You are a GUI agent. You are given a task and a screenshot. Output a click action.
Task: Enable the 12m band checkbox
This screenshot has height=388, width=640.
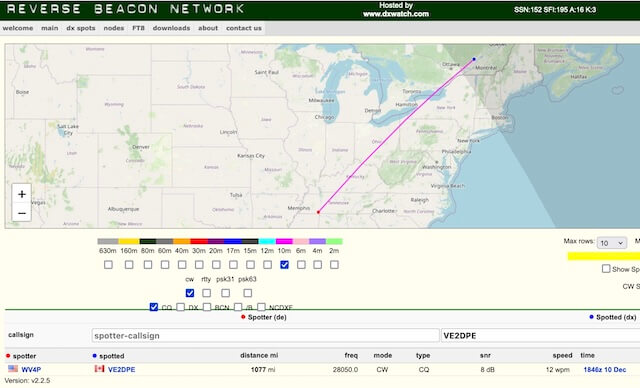pos(267,265)
